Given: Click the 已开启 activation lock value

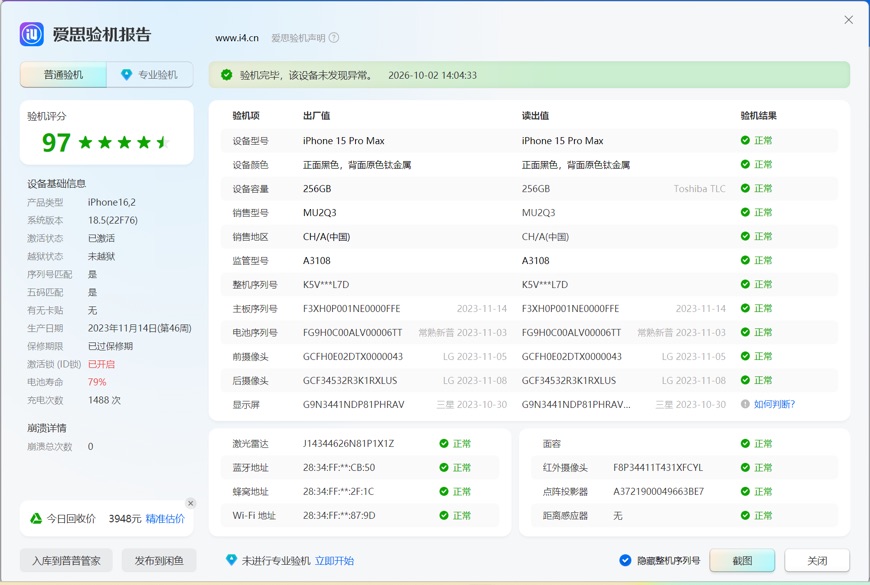Looking at the screenshot, I should click(101, 364).
